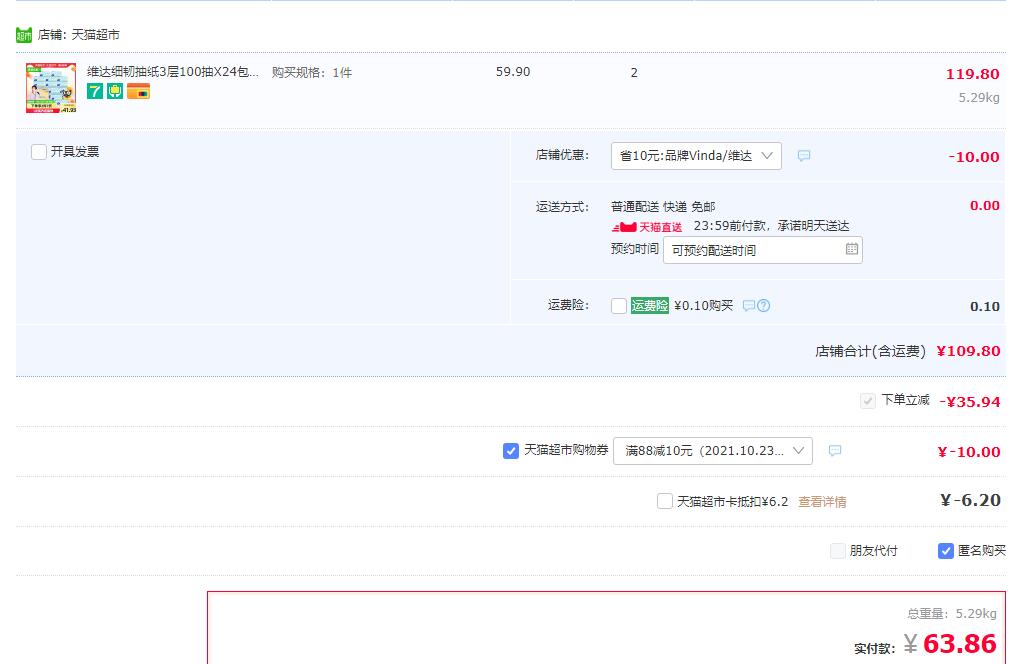Open the 店铺优惠 Vinda discount dropdown
The width and height of the screenshot is (1009, 664).
point(696,156)
